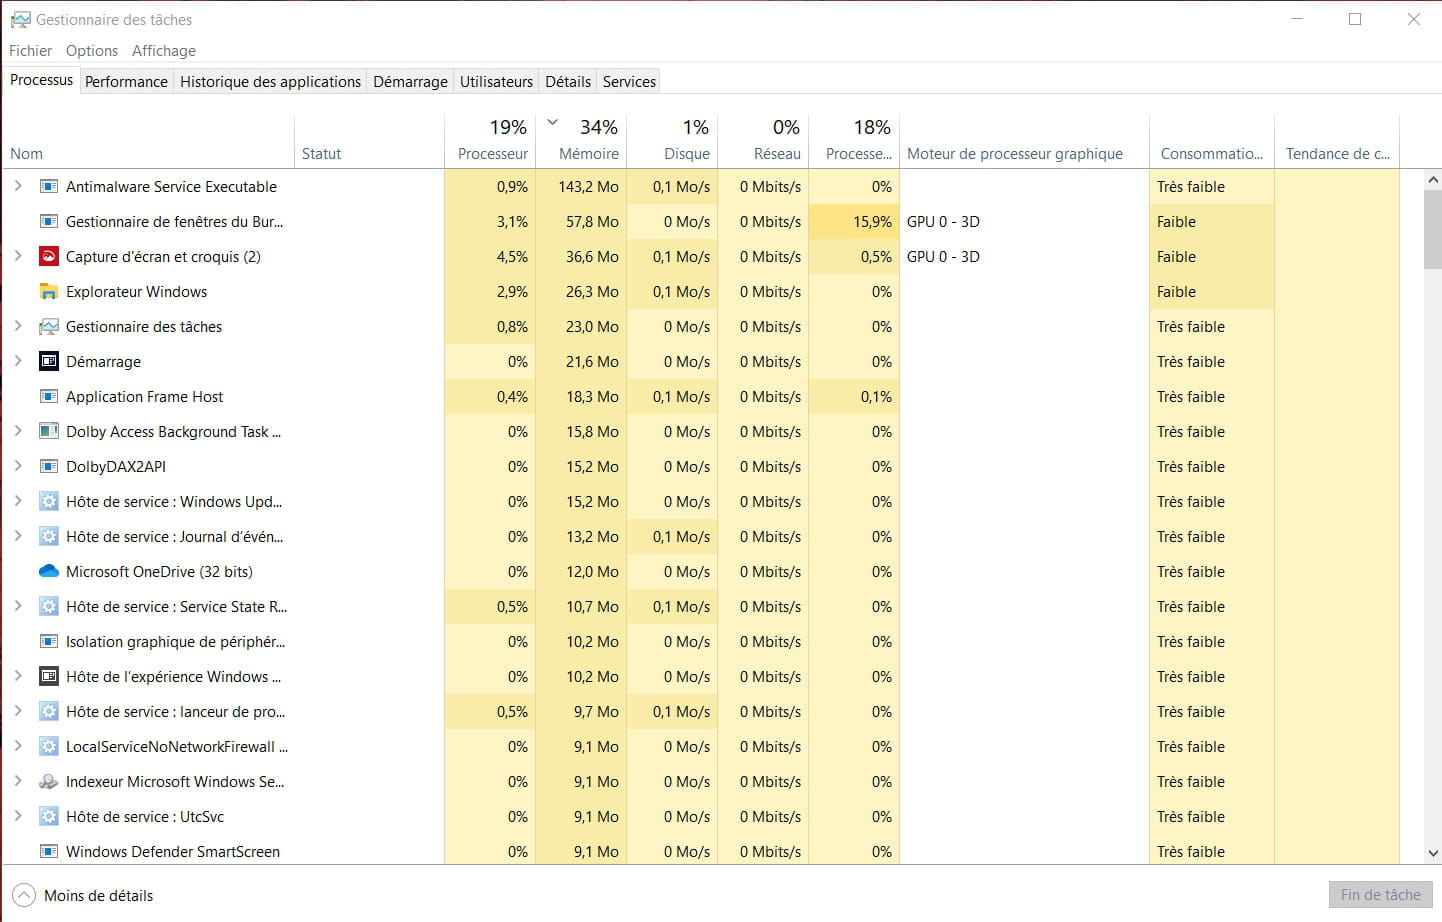This screenshot has height=922, width=1442.
Task: Click the Microsoft OneDrive cloud icon
Action: [x=48, y=572]
